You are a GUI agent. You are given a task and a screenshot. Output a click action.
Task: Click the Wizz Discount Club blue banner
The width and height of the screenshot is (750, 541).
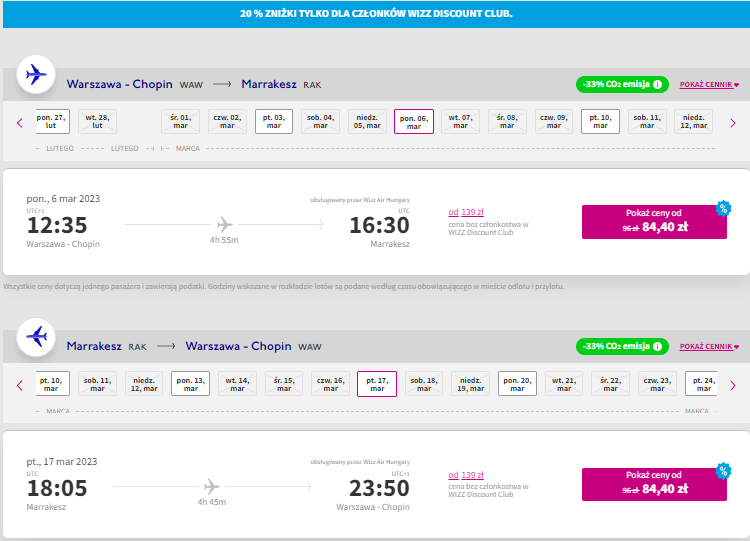coord(376,14)
